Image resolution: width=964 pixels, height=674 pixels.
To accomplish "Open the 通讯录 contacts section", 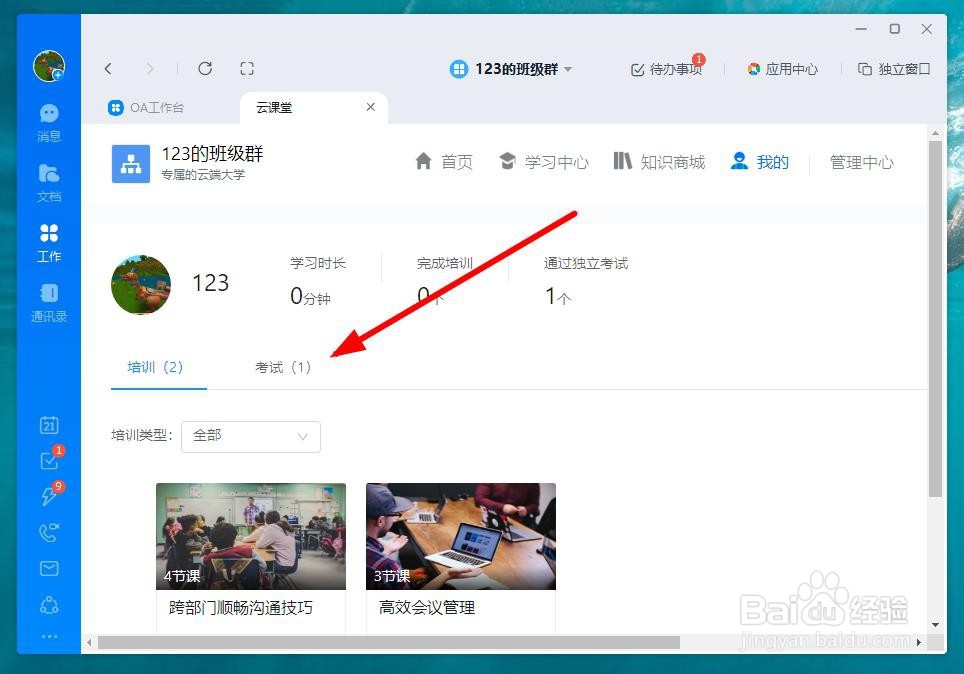I will click(x=49, y=303).
